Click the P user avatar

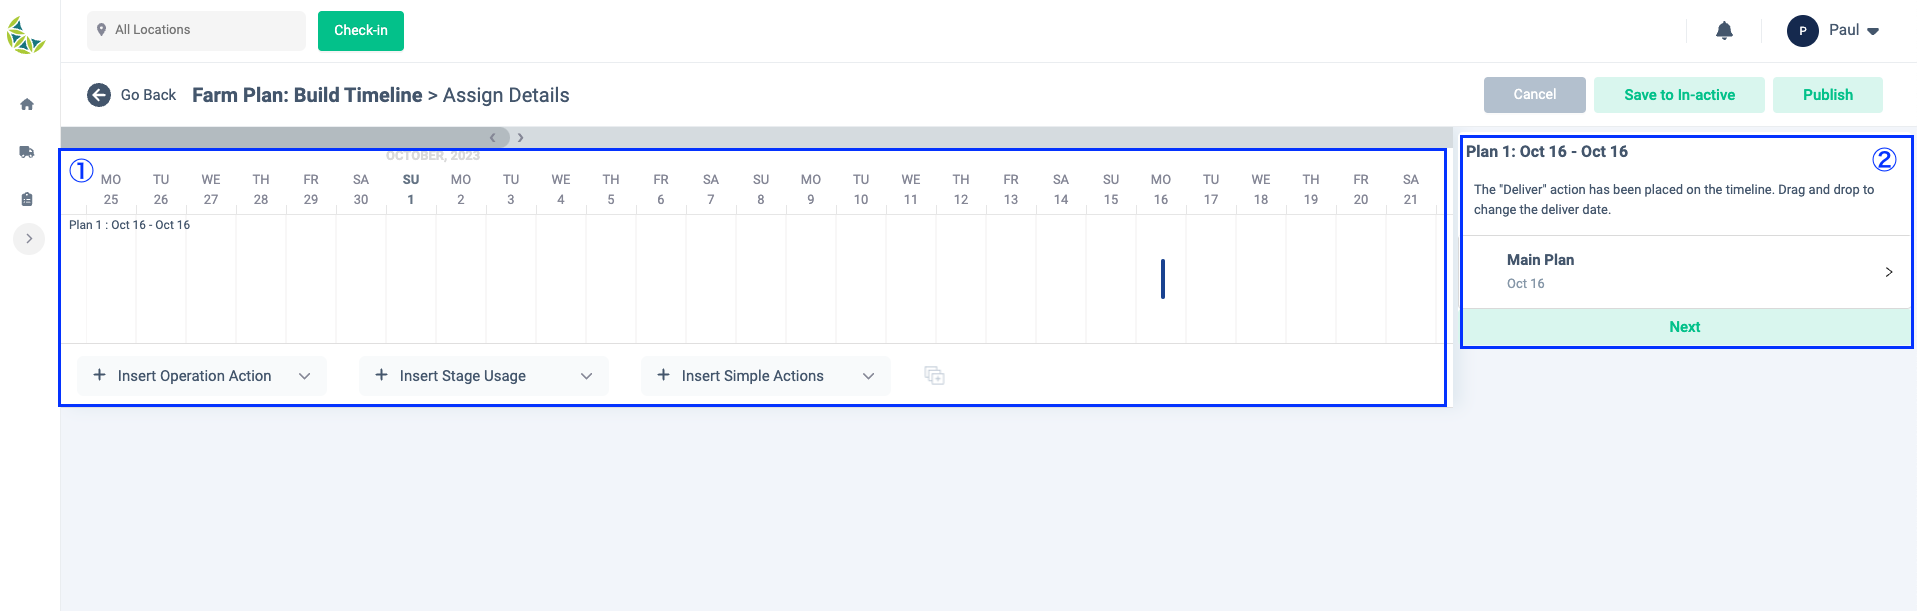[x=1803, y=31]
